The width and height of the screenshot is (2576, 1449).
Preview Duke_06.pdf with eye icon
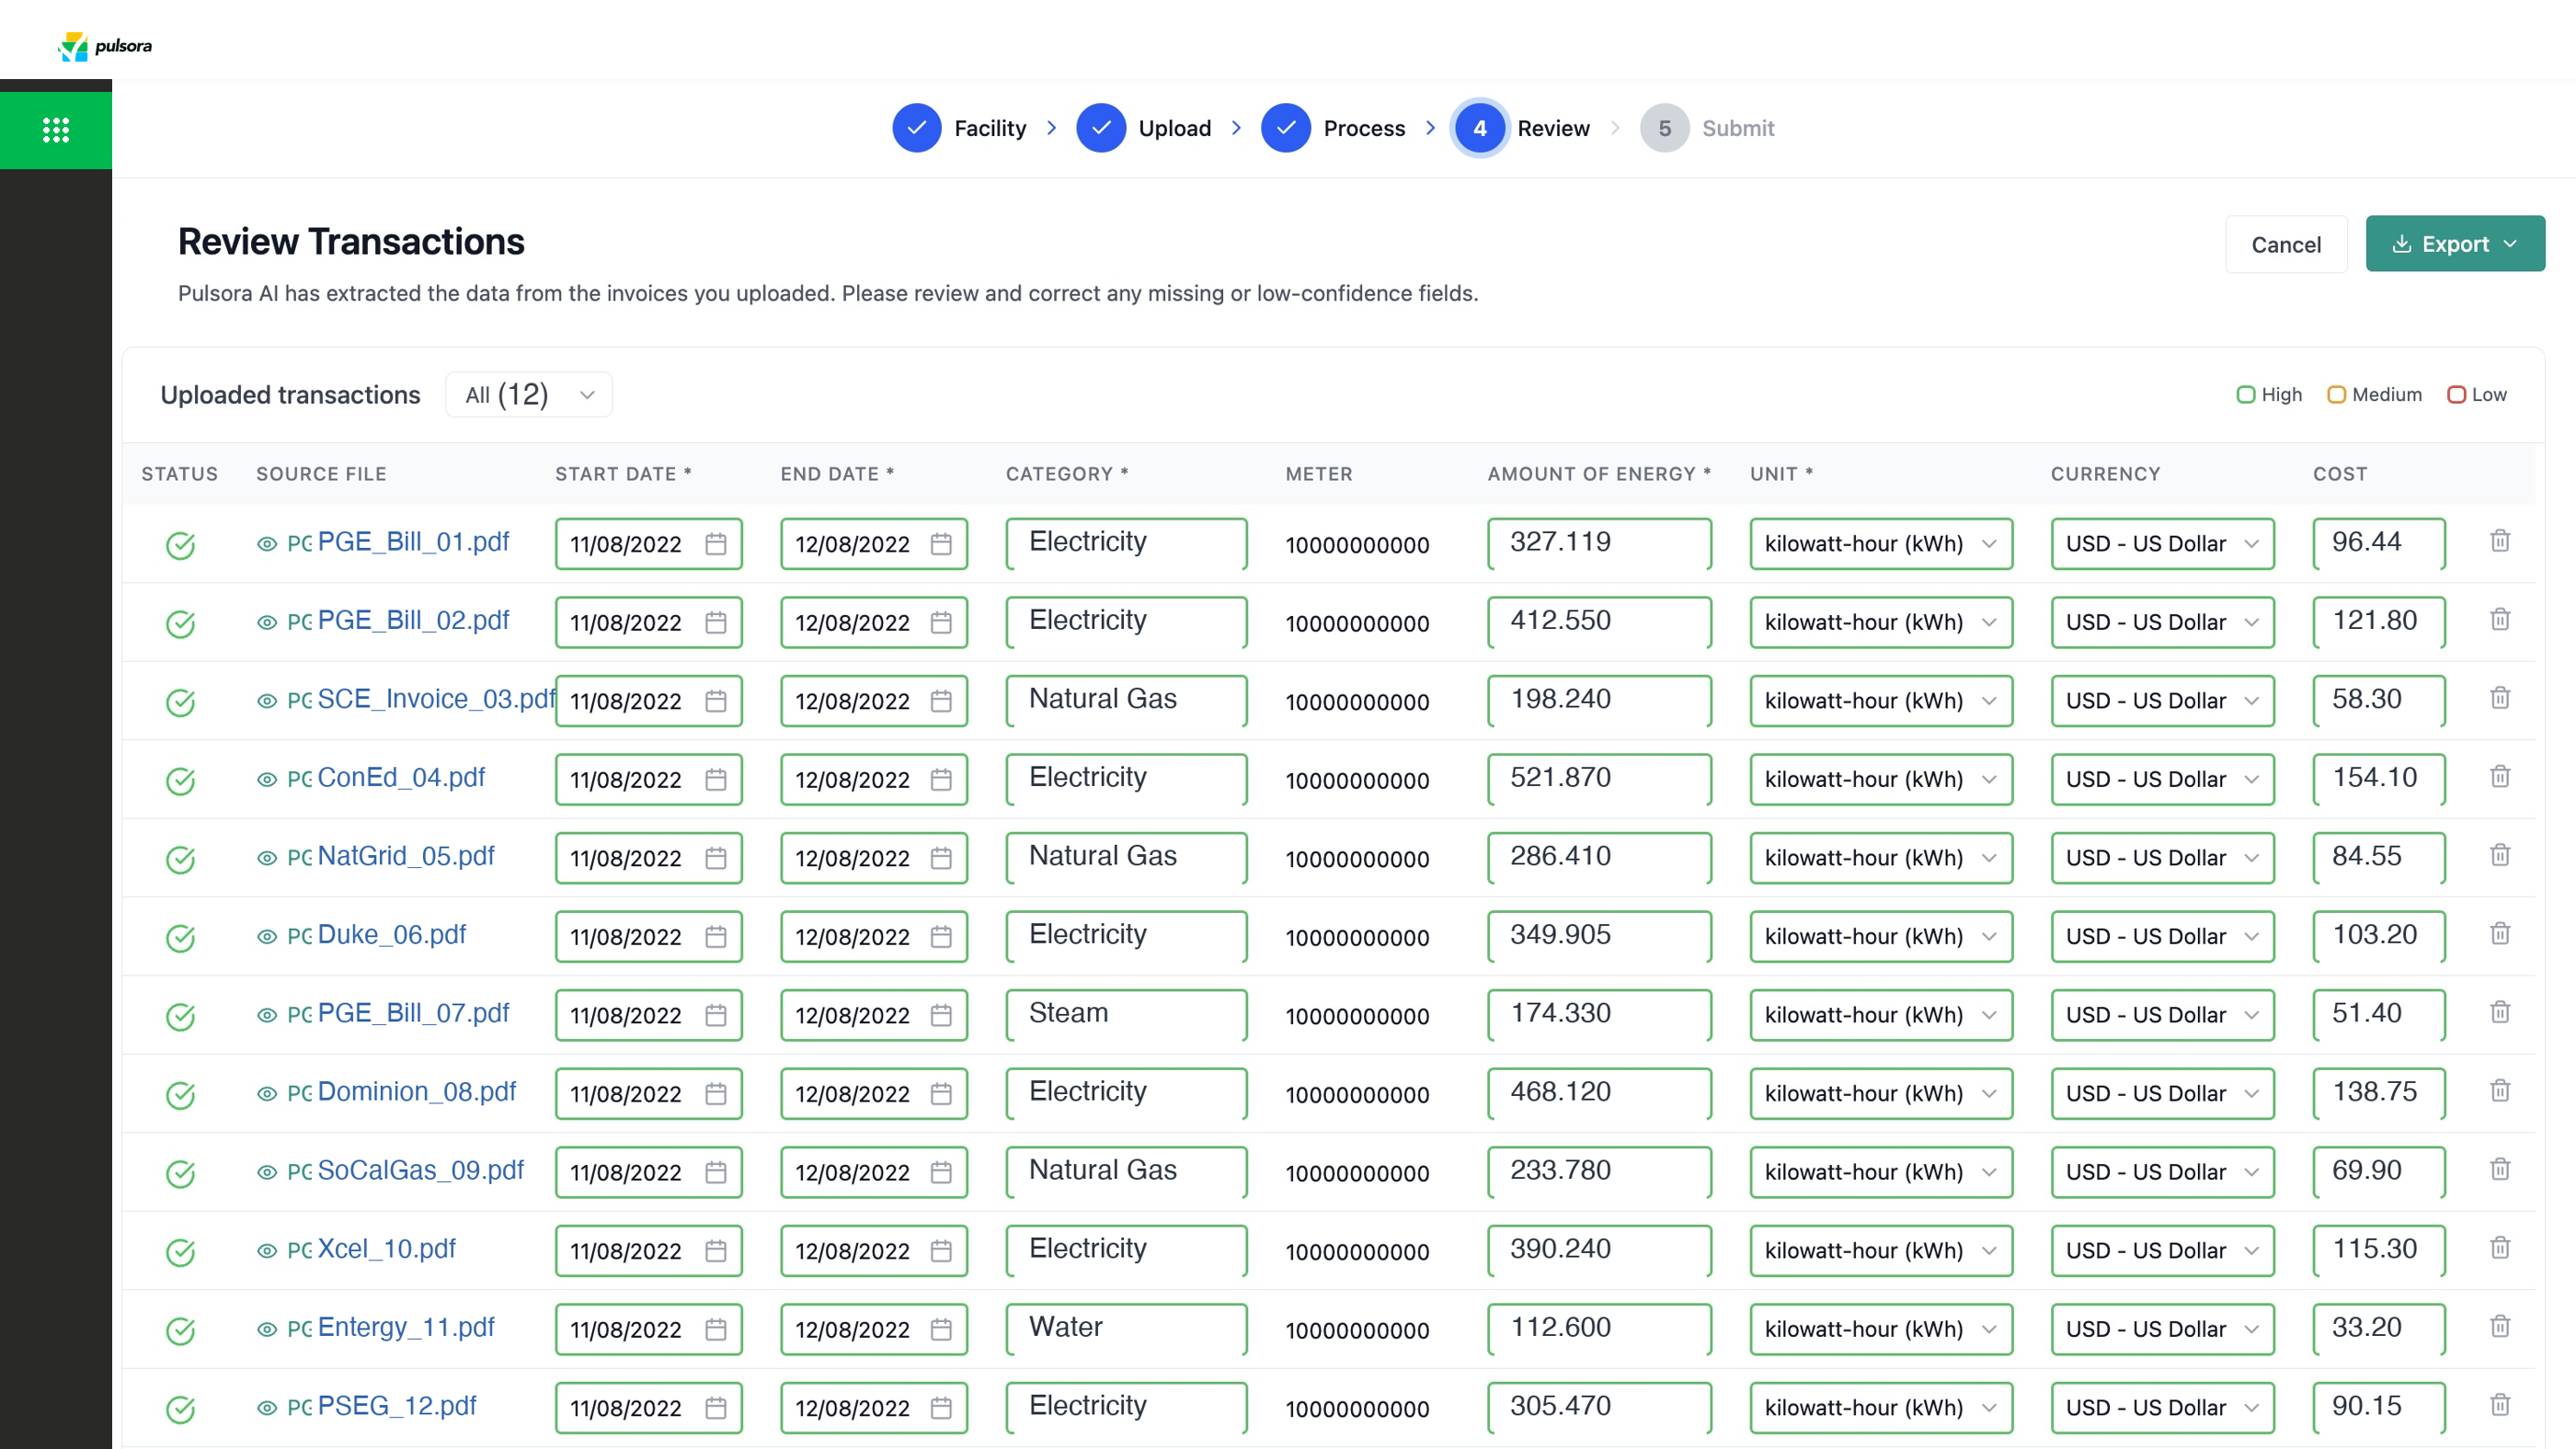[266, 937]
